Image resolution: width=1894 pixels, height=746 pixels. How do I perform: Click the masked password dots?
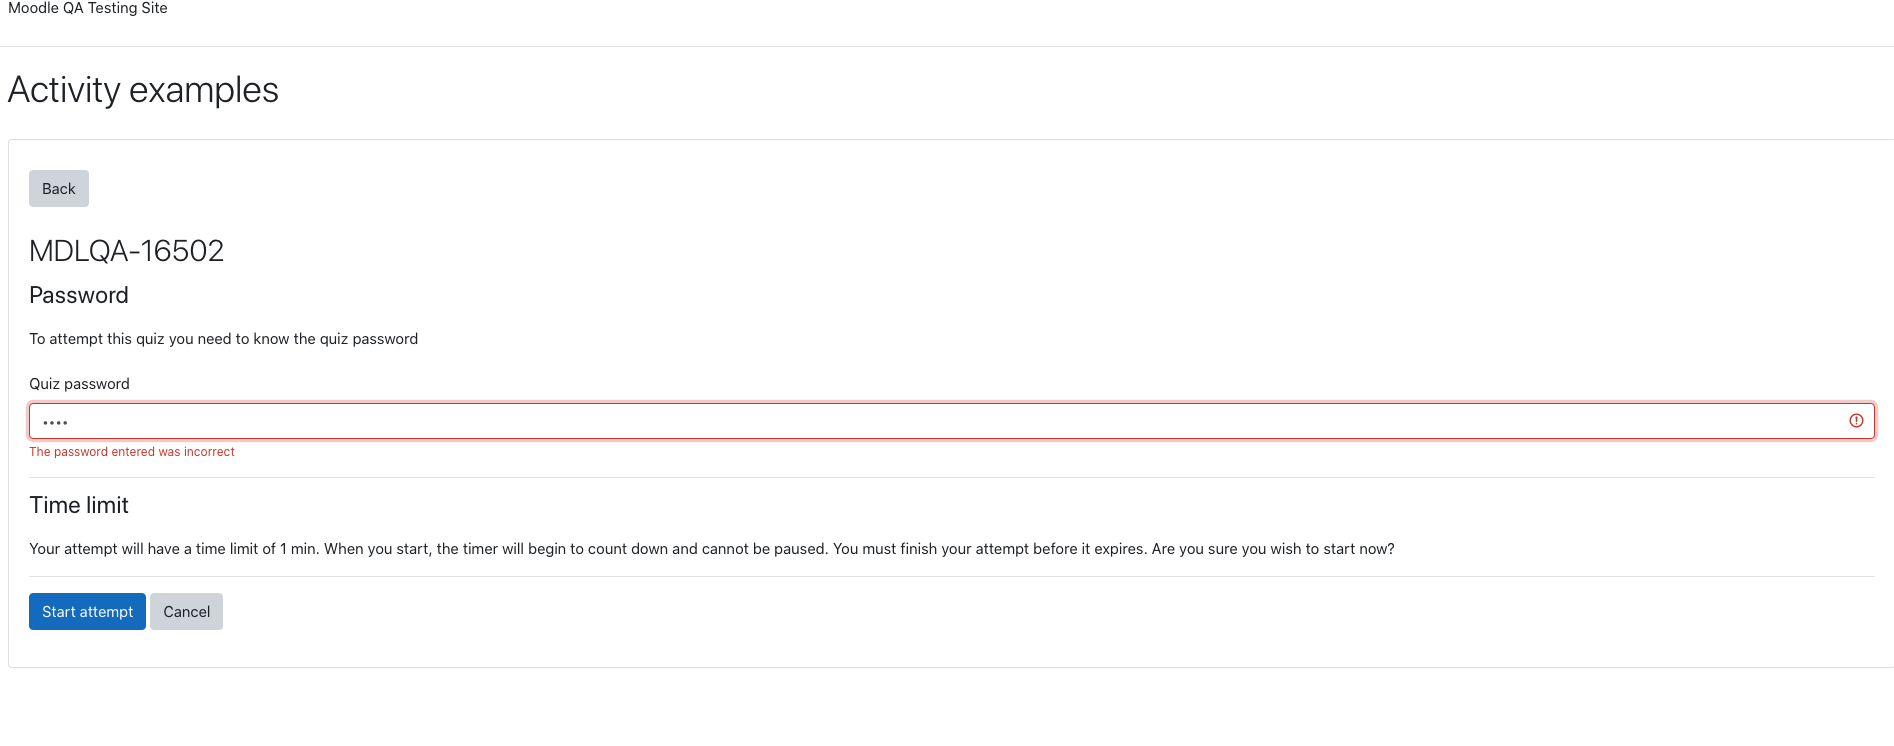pyautogui.click(x=55, y=422)
